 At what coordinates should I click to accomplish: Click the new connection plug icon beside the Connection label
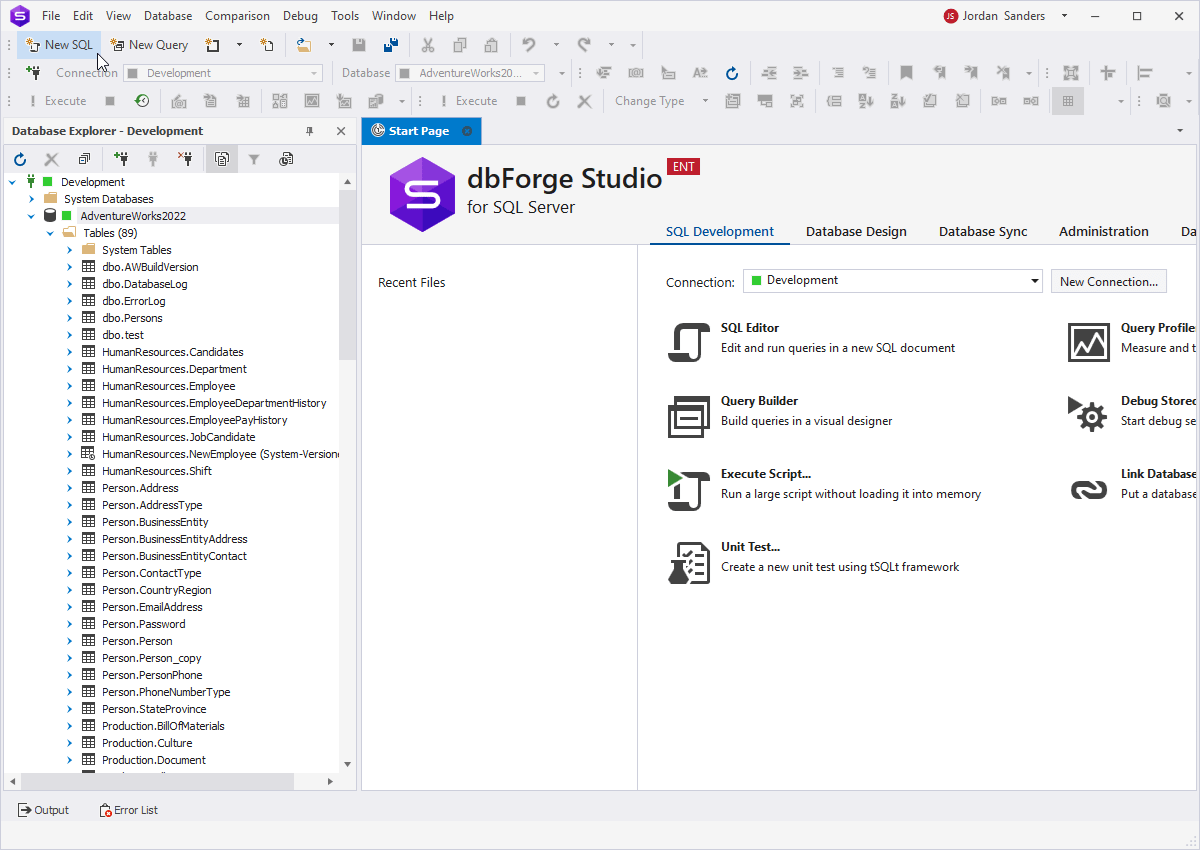pos(33,72)
